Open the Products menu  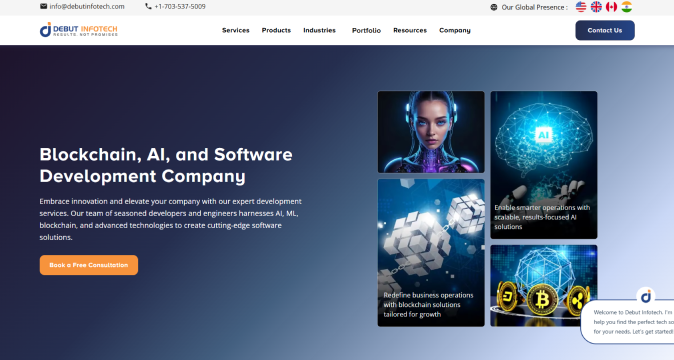[x=276, y=30]
